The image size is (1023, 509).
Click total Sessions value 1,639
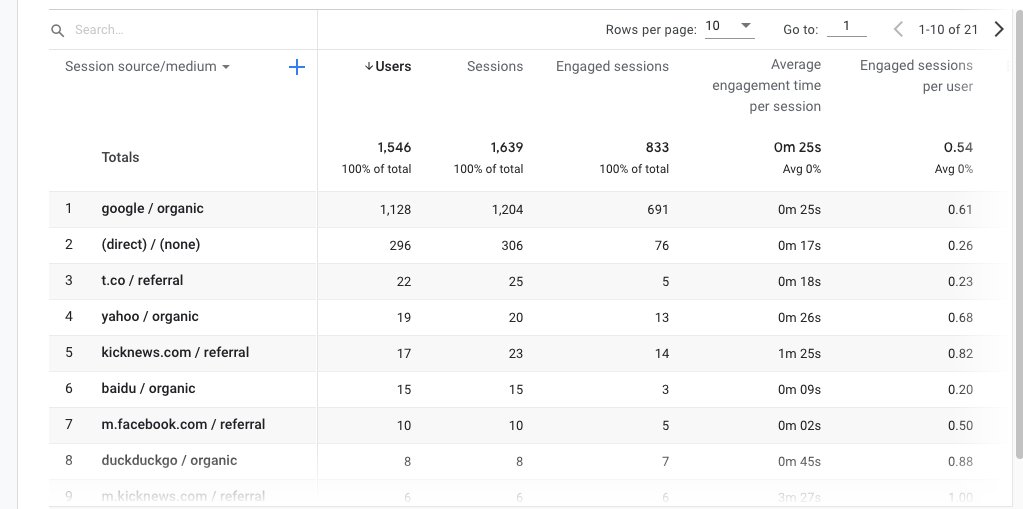(x=507, y=147)
